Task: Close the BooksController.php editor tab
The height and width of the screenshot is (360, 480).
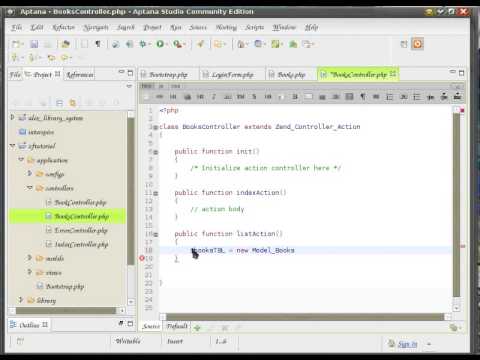Action: (393, 73)
